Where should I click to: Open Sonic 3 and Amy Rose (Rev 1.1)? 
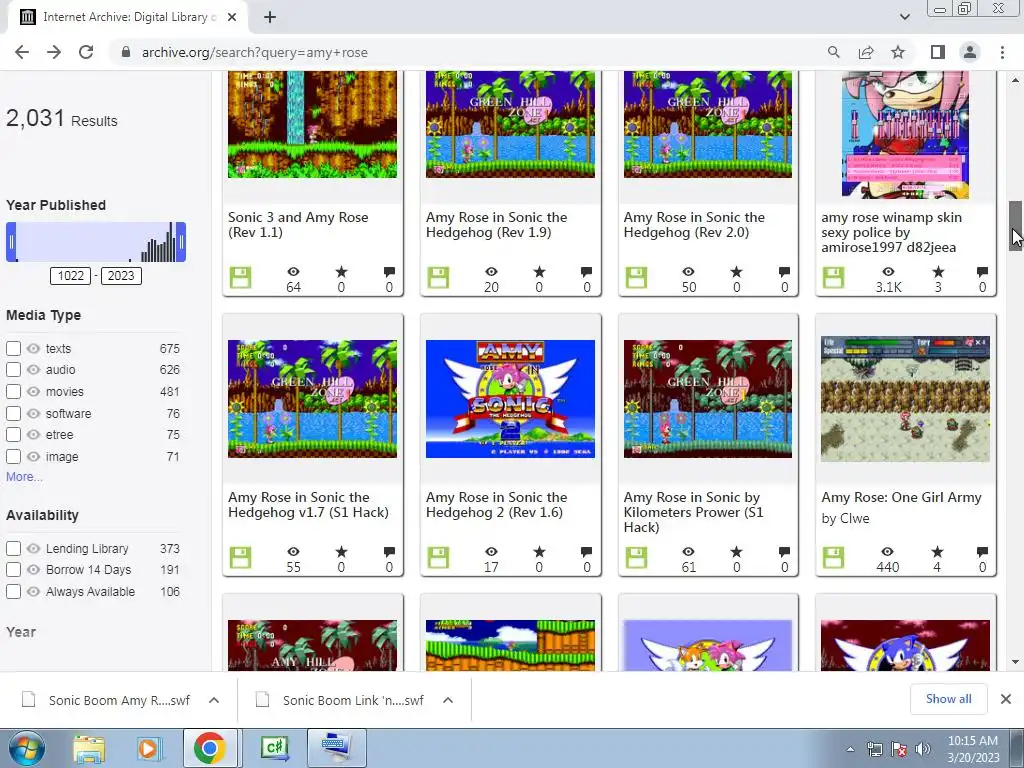[x=298, y=225]
